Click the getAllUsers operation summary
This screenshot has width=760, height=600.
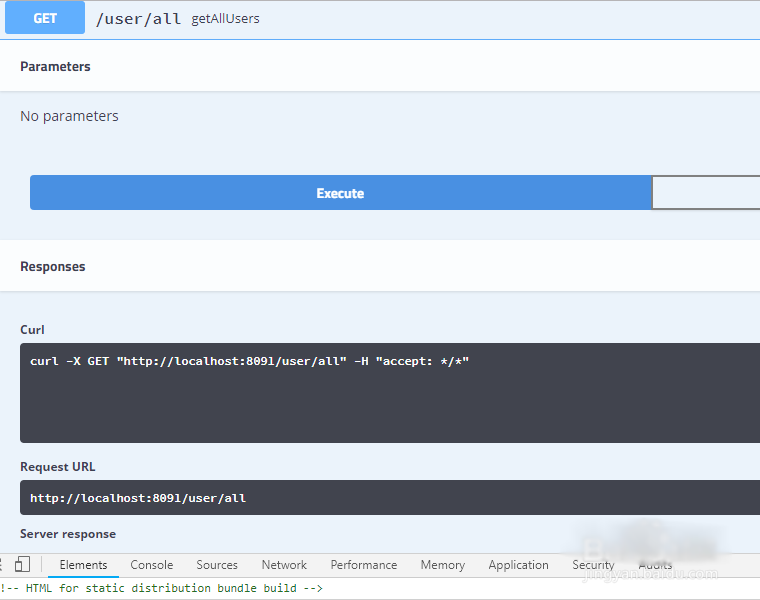(225, 18)
